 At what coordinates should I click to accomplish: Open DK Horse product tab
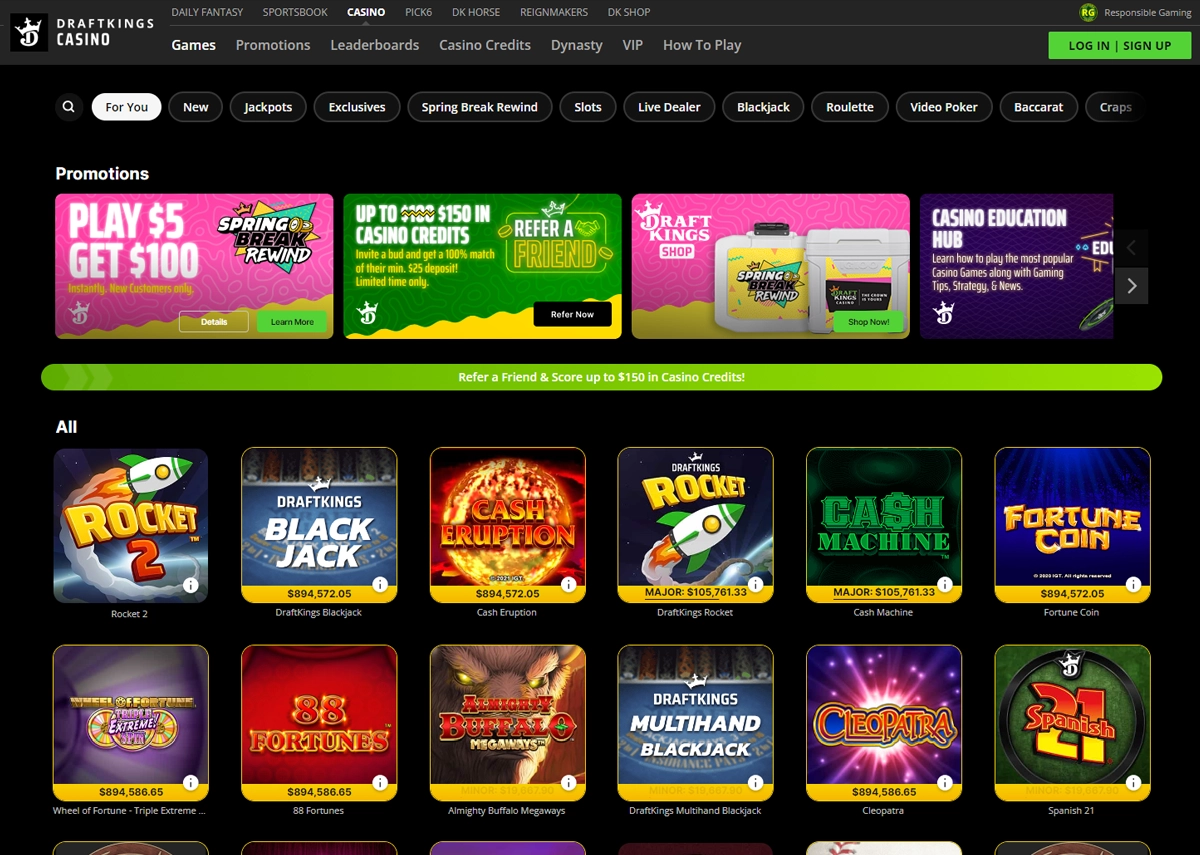click(x=476, y=12)
